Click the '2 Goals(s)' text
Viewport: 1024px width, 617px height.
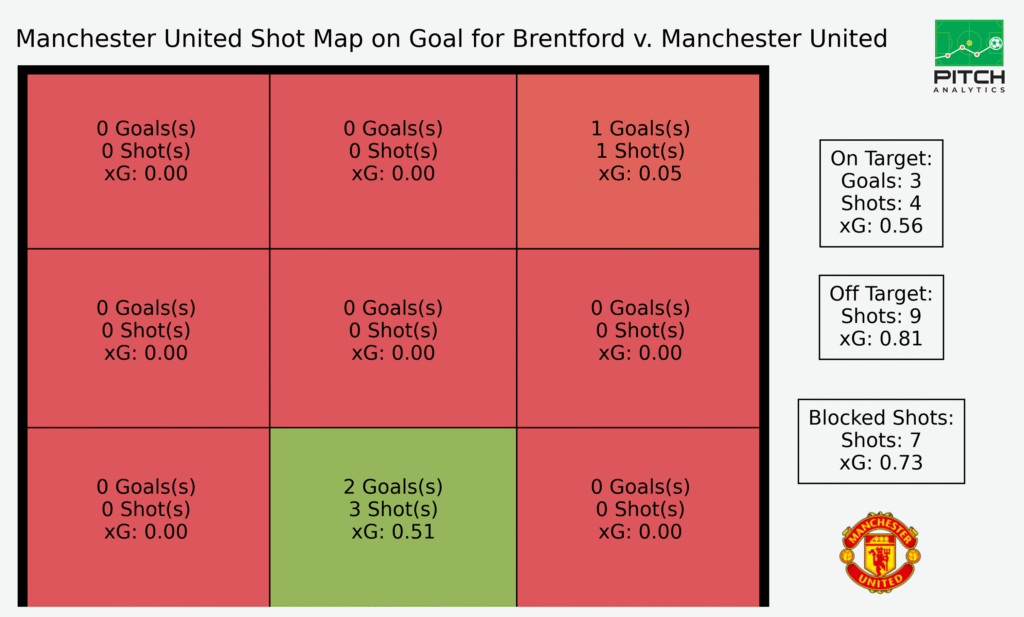[393, 487]
